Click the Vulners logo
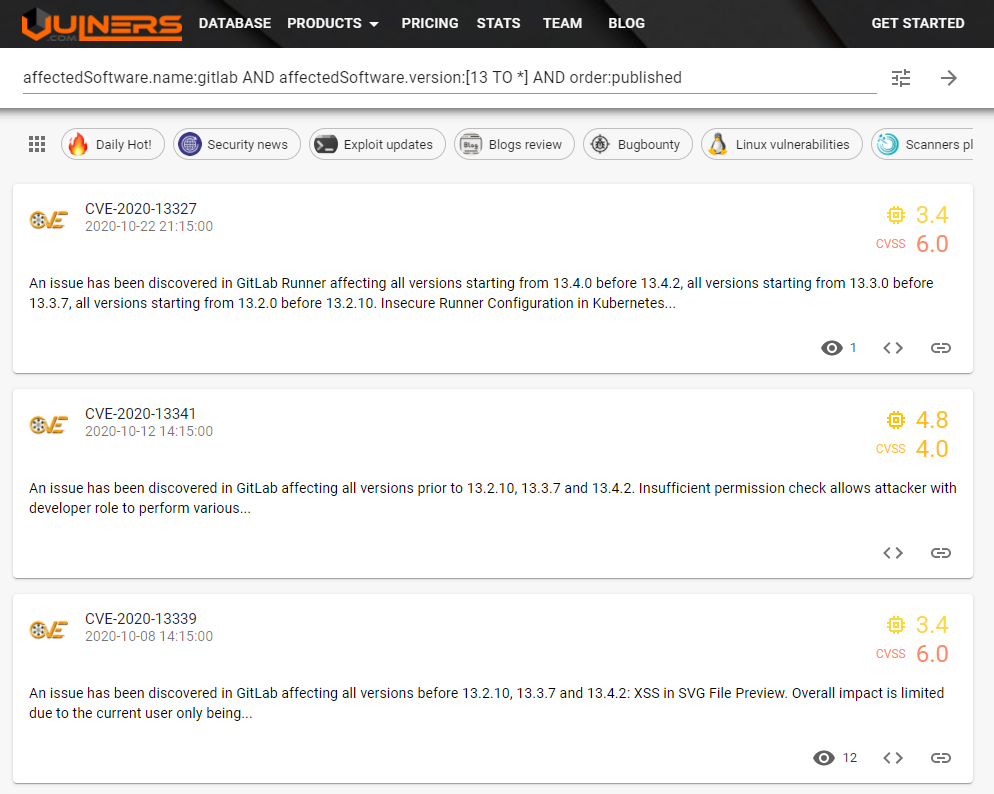Image resolution: width=994 pixels, height=794 pixels. [102, 24]
